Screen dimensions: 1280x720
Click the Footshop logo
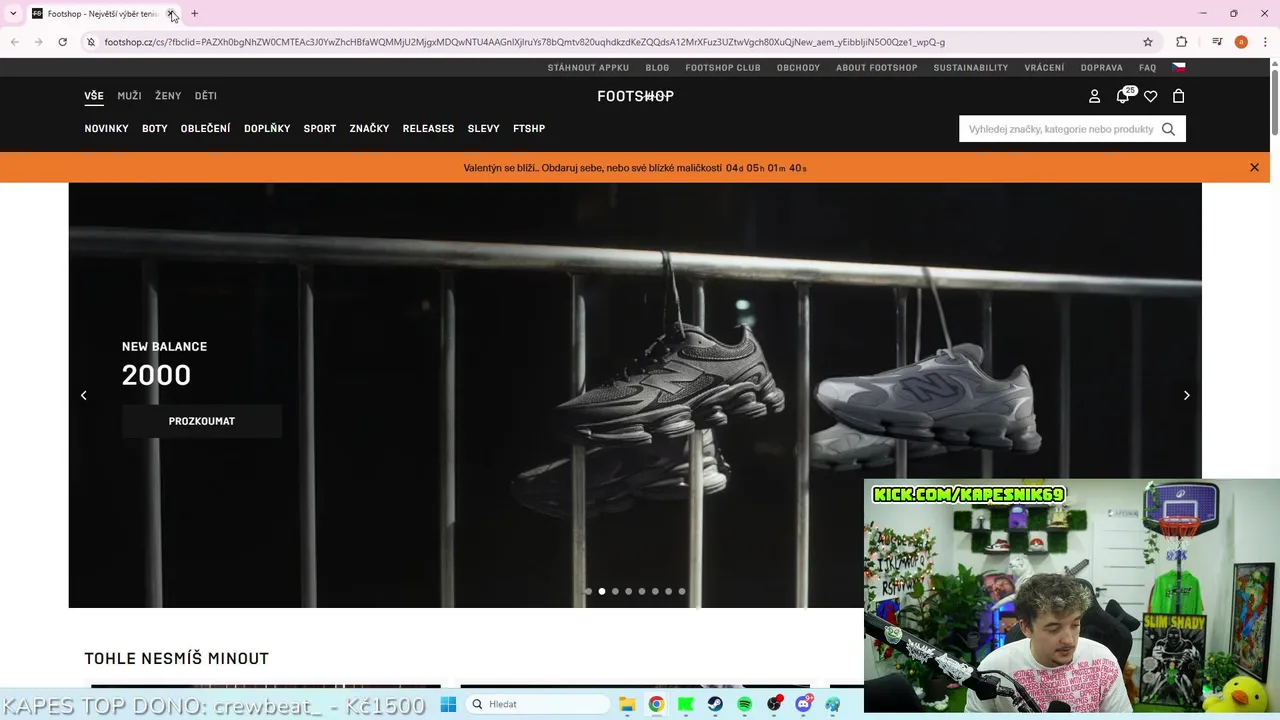pyautogui.click(x=635, y=96)
